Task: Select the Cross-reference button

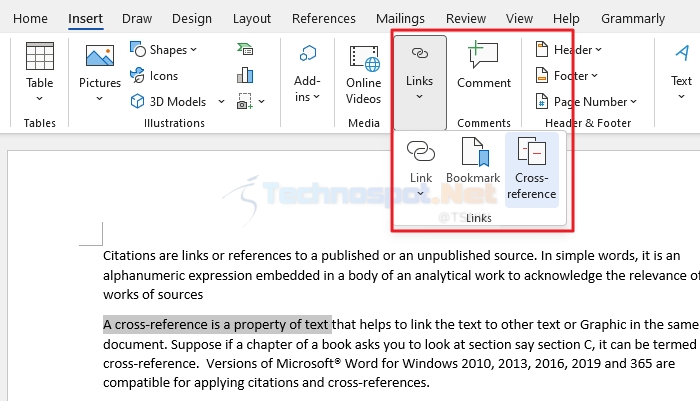Action: pyautogui.click(x=531, y=169)
